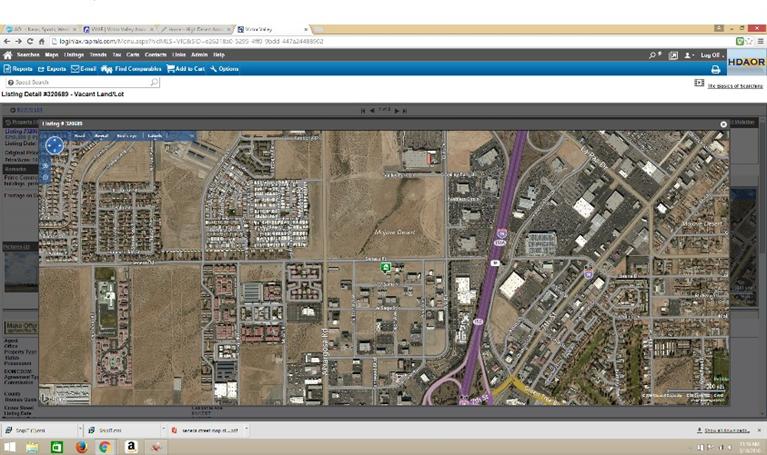Viewport: 767px width, 455px height.
Task: Go to the next listing arrow
Action: (x=397, y=111)
